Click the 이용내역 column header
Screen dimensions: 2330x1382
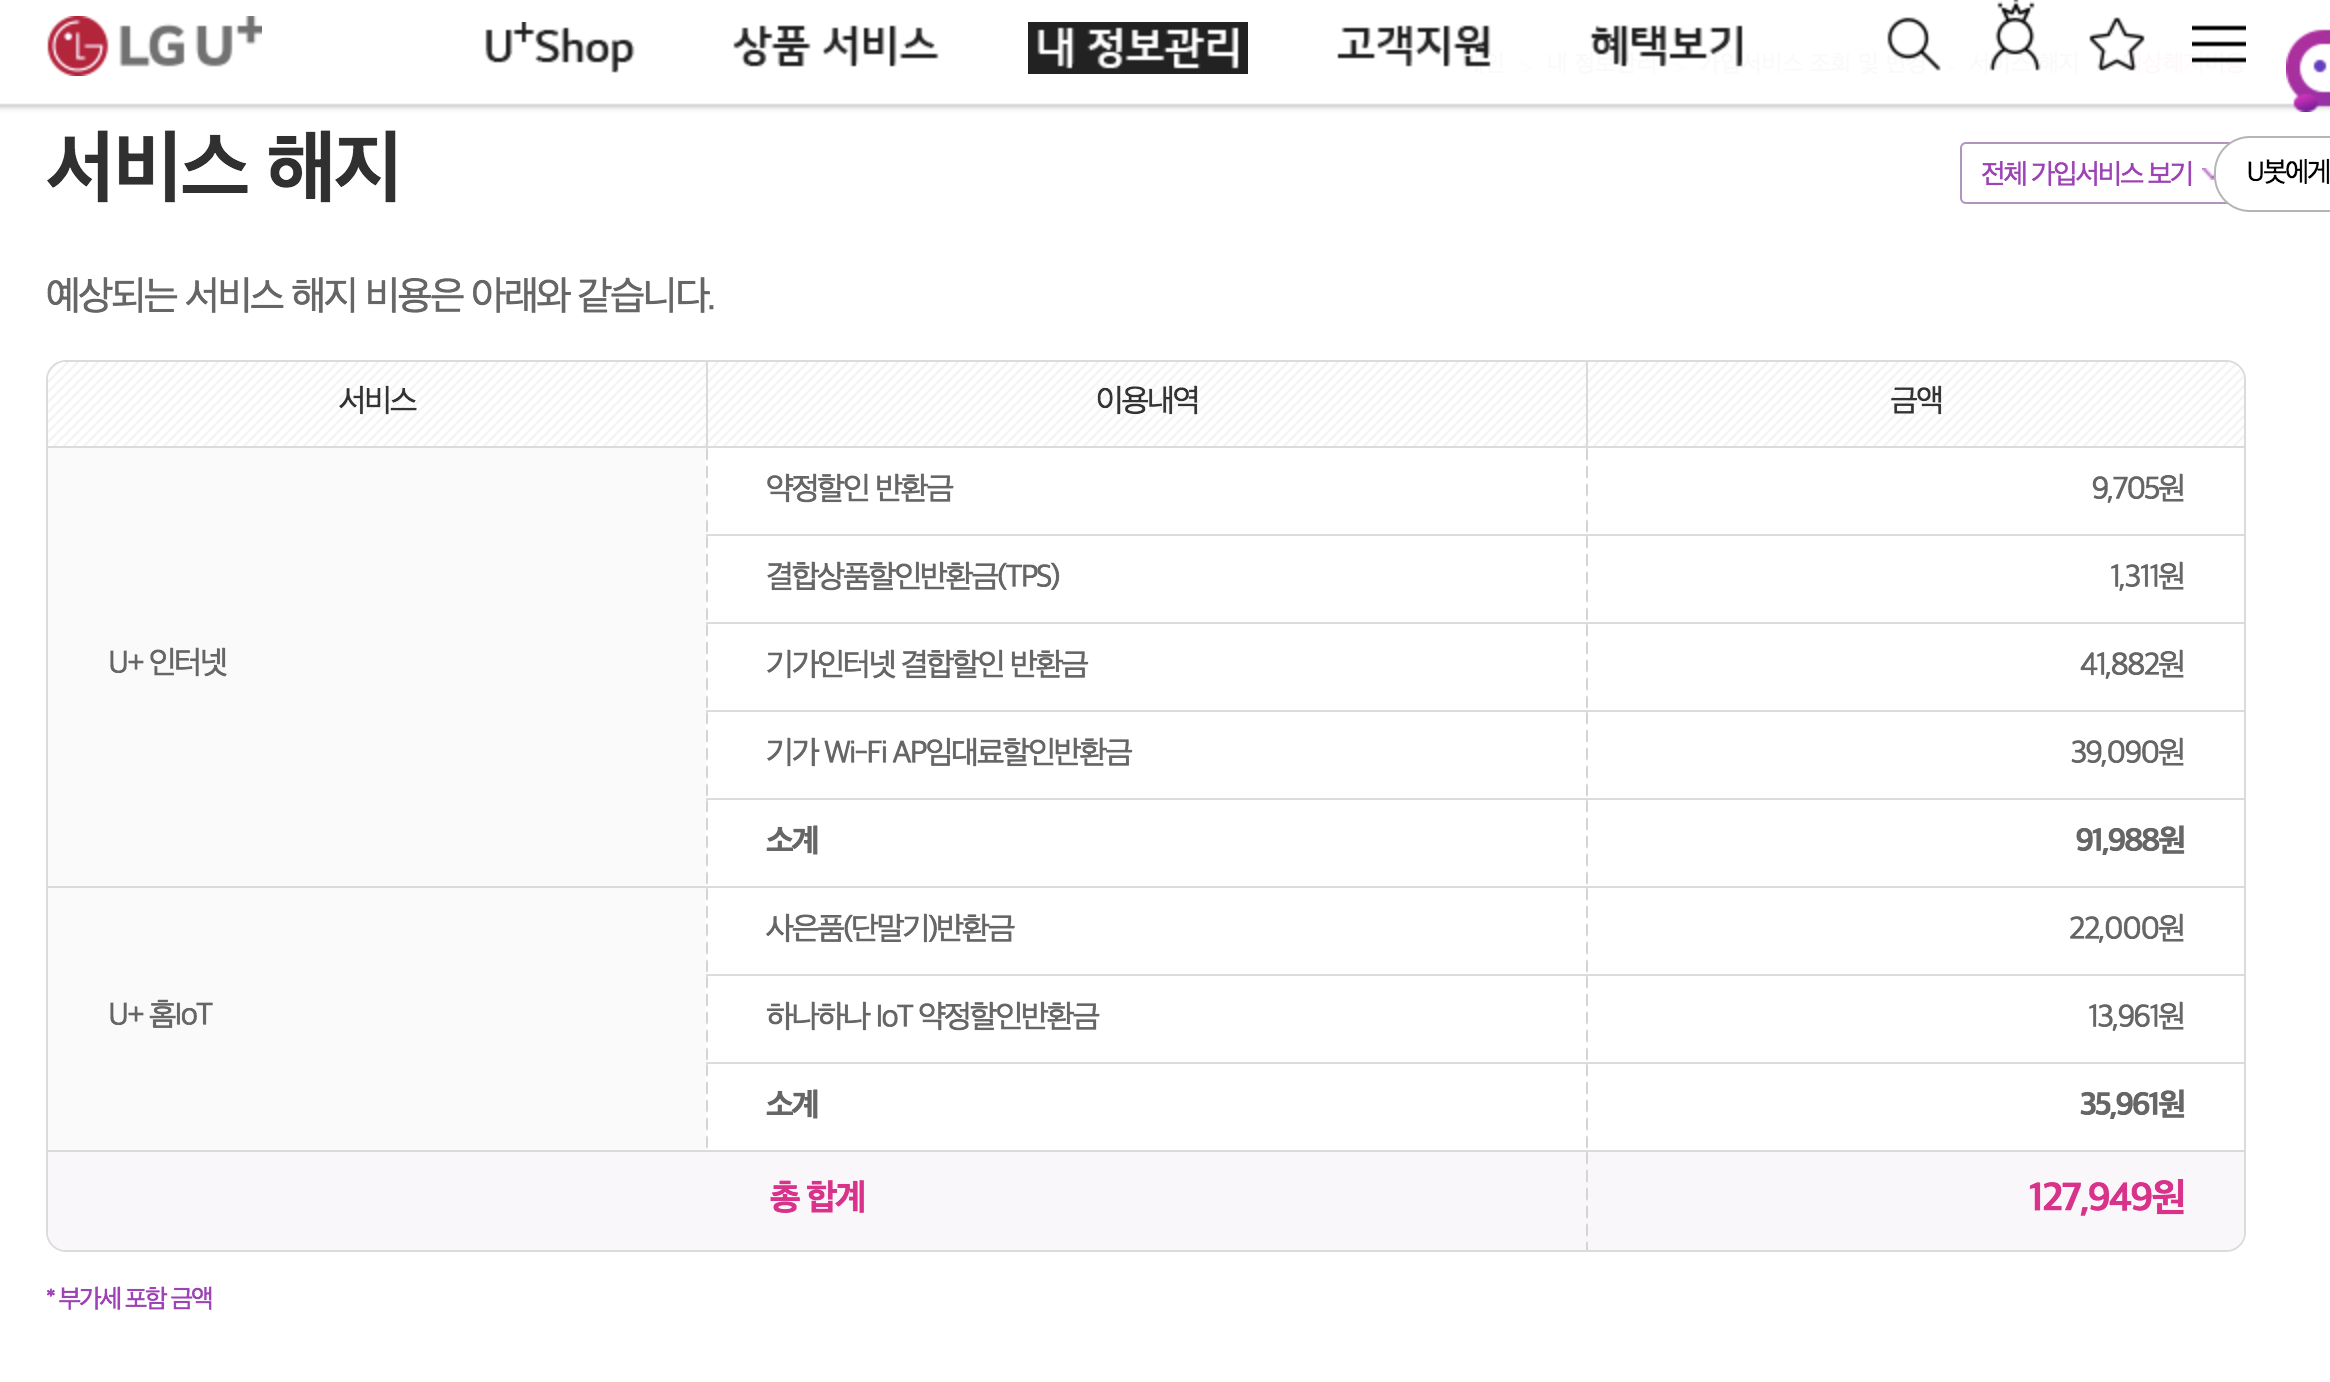click(x=1146, y=401)
